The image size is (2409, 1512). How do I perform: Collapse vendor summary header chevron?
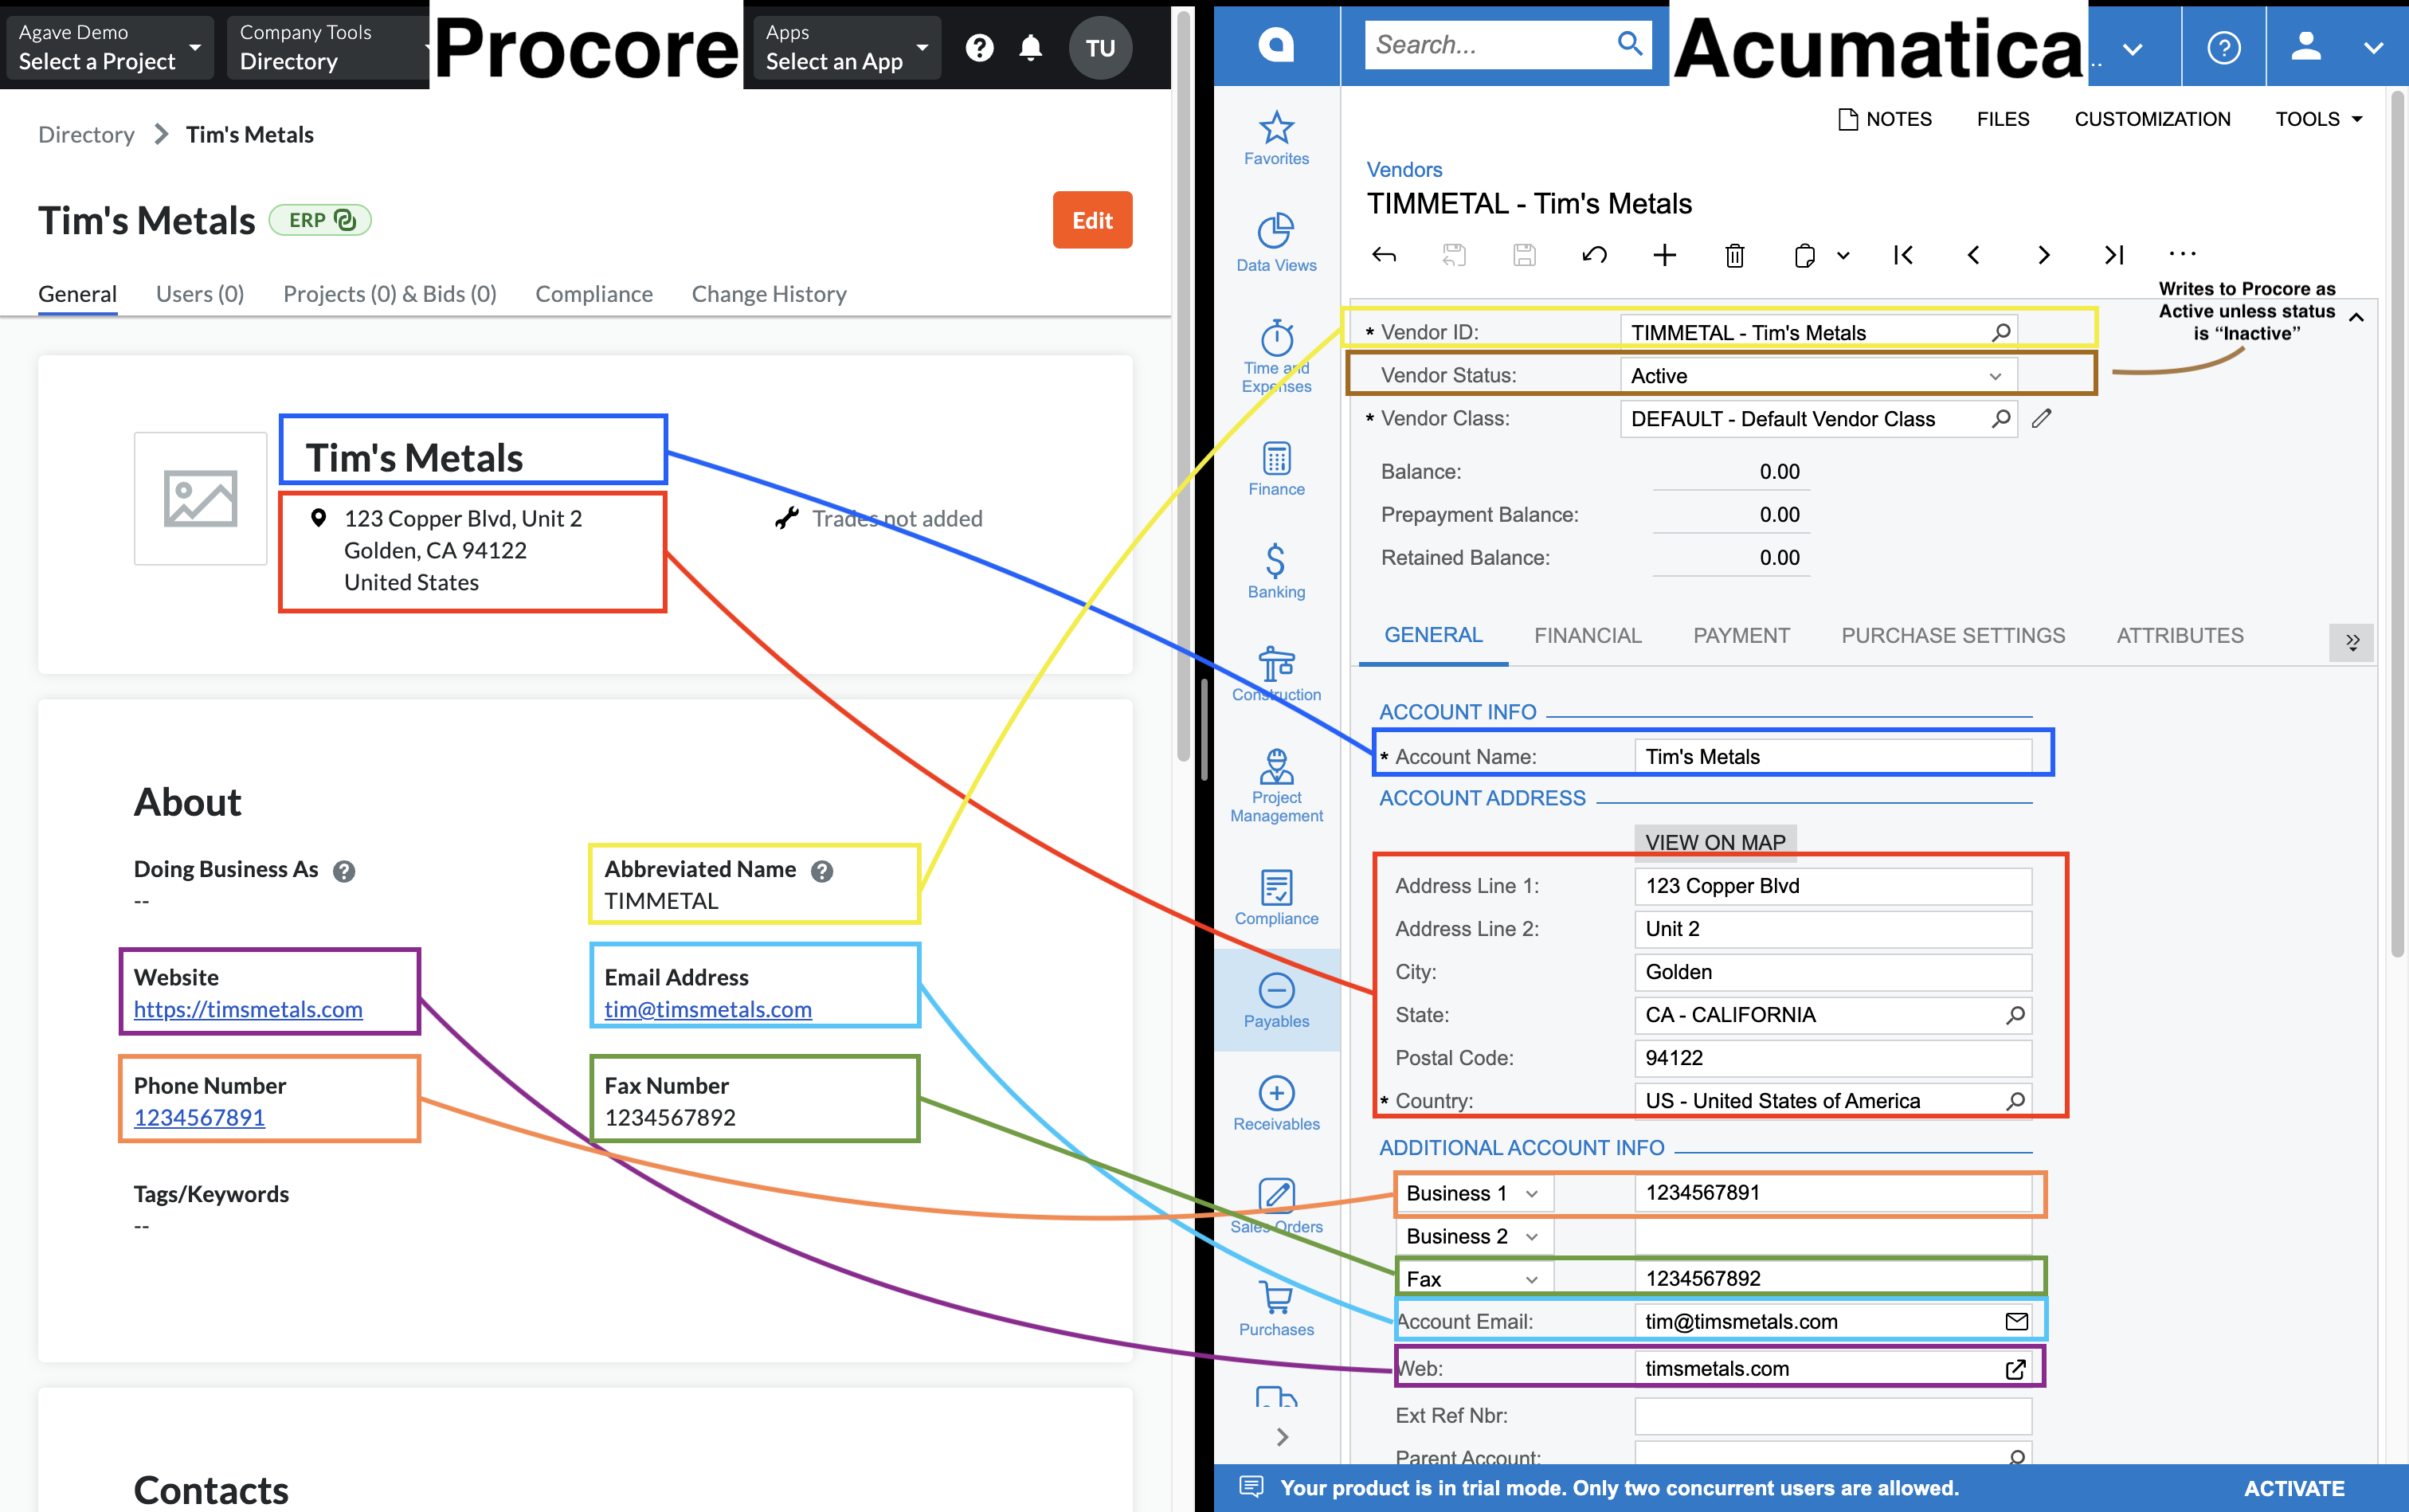point(2356,318)
